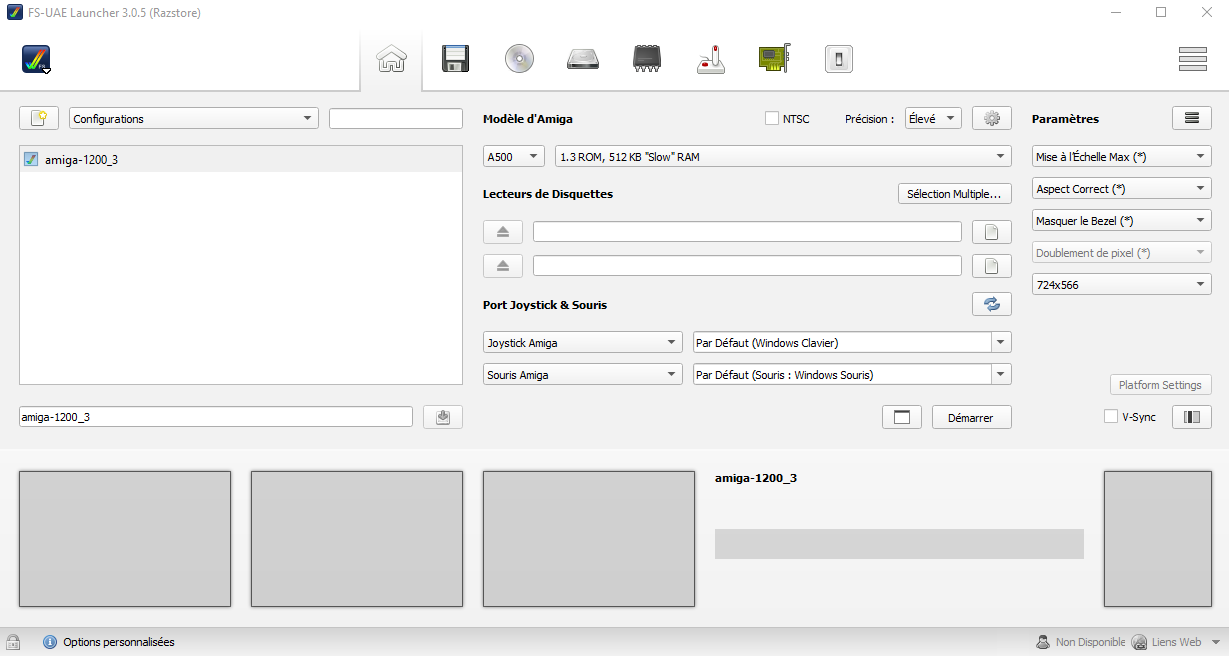Open the model gear settings

click(992, 118)
